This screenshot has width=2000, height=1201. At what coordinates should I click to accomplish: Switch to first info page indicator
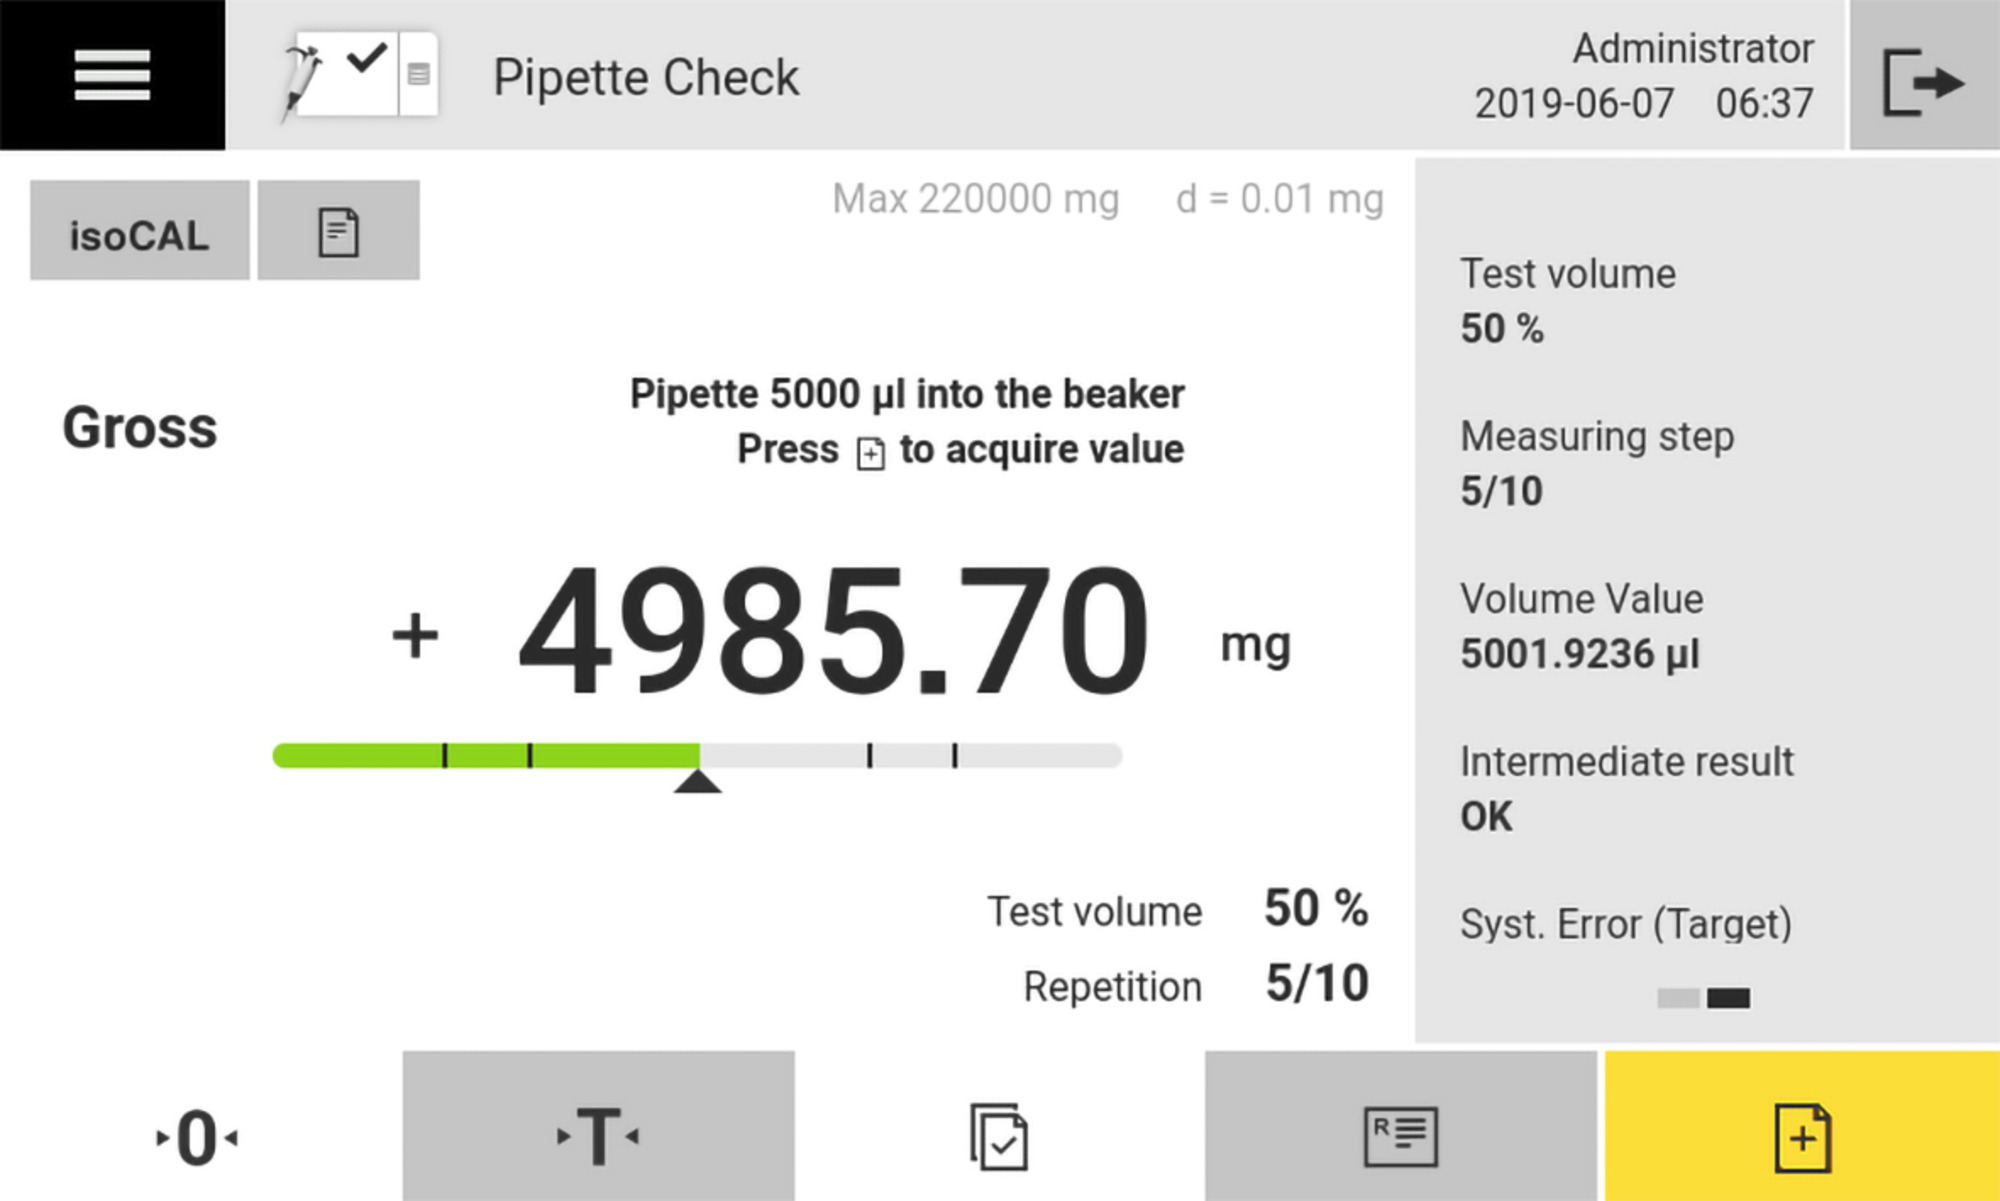coord(1678,998)
